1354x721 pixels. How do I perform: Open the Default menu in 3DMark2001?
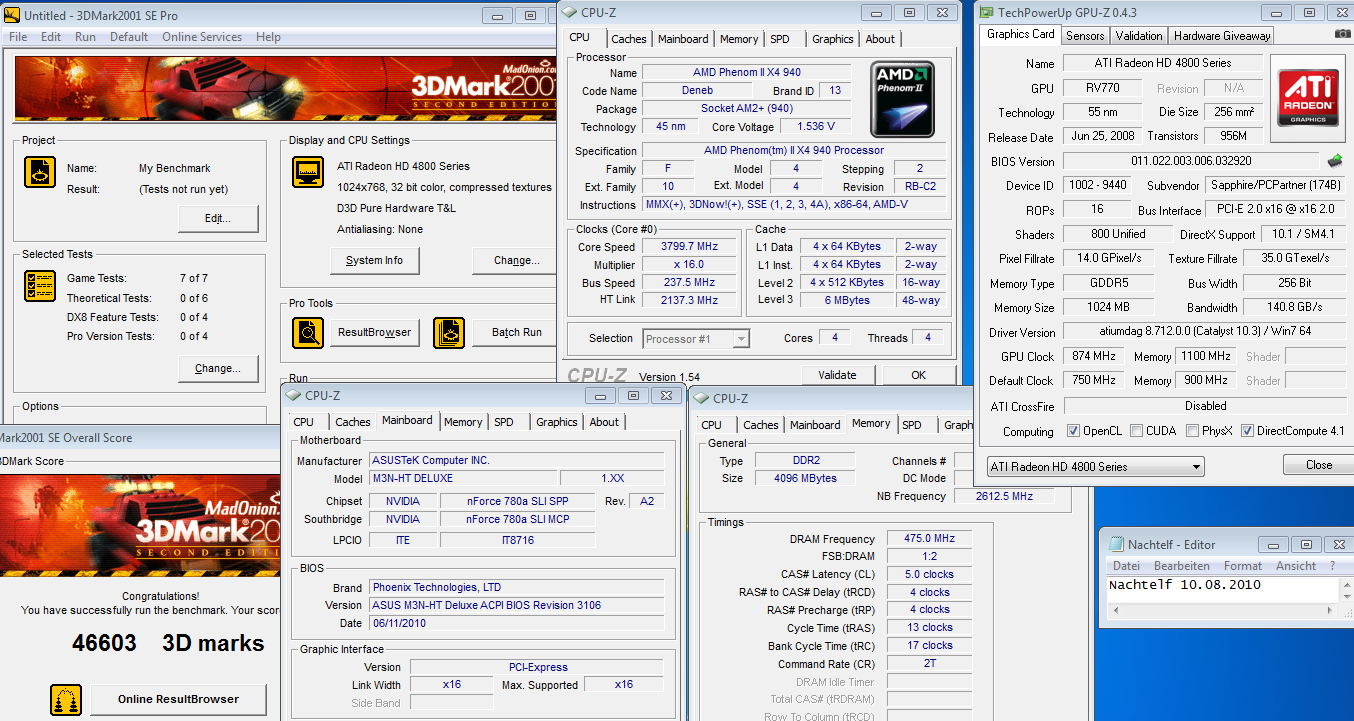(129, 37)
